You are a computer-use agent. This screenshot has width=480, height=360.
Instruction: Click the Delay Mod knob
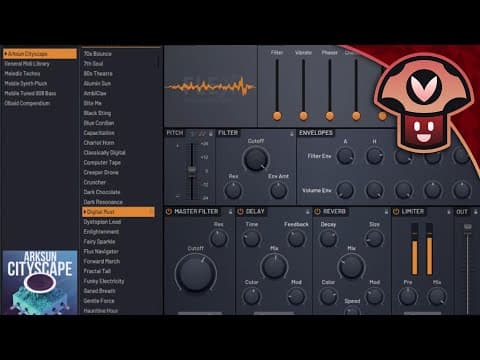pyautogui.click(x=296, y=296)
